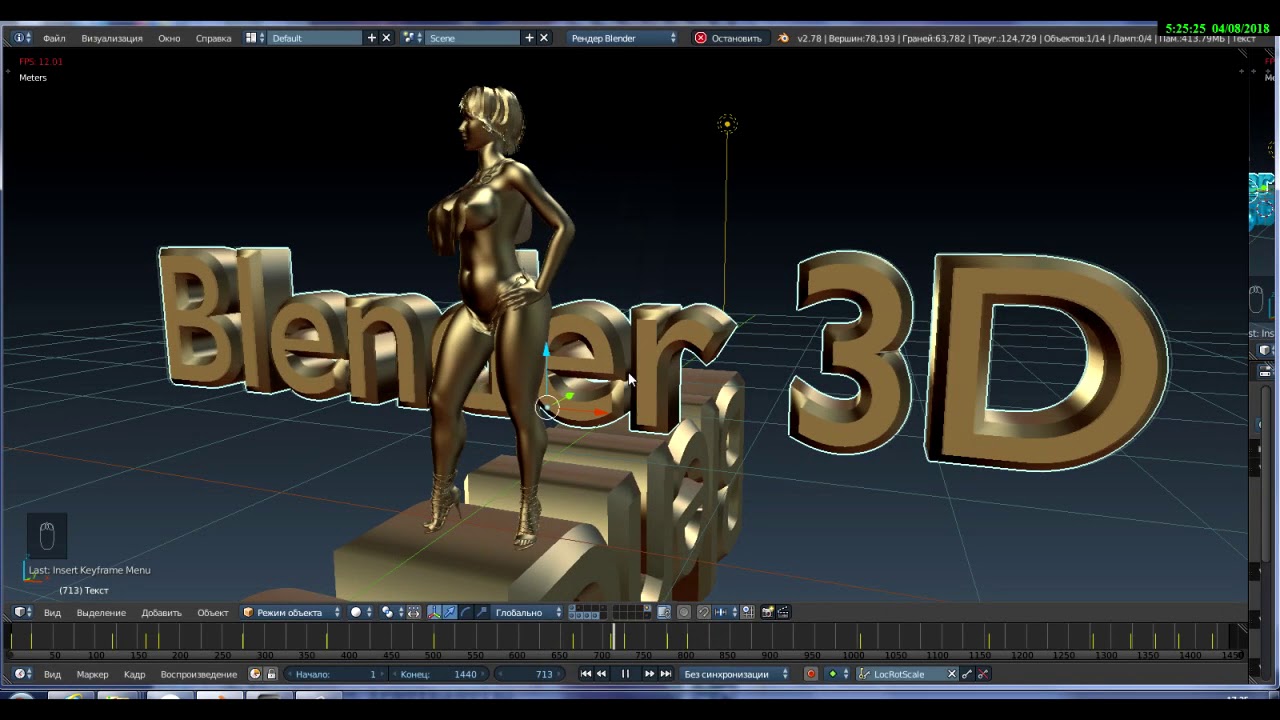Delete the current Scene
This screenshot has width=1280, height=720.
[x=543, y=38]
